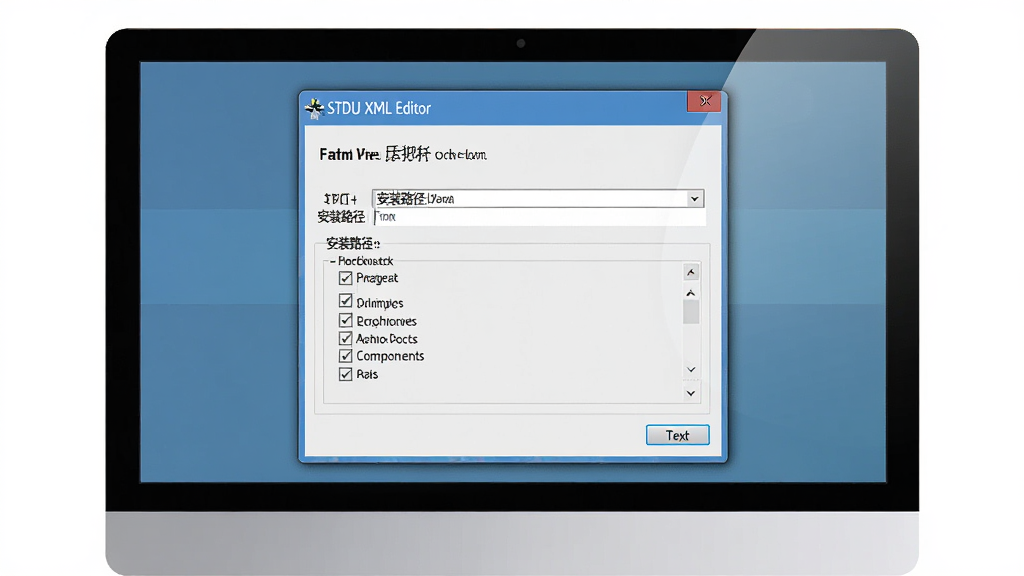Click the Text button

tap(678, 435)
